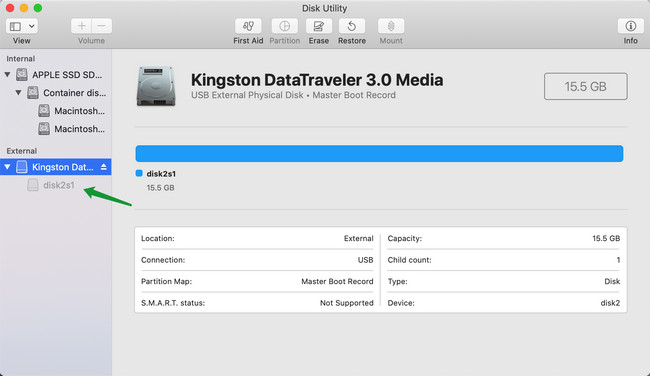Click the blue disk2s1 usage bar

click(379, 153)
